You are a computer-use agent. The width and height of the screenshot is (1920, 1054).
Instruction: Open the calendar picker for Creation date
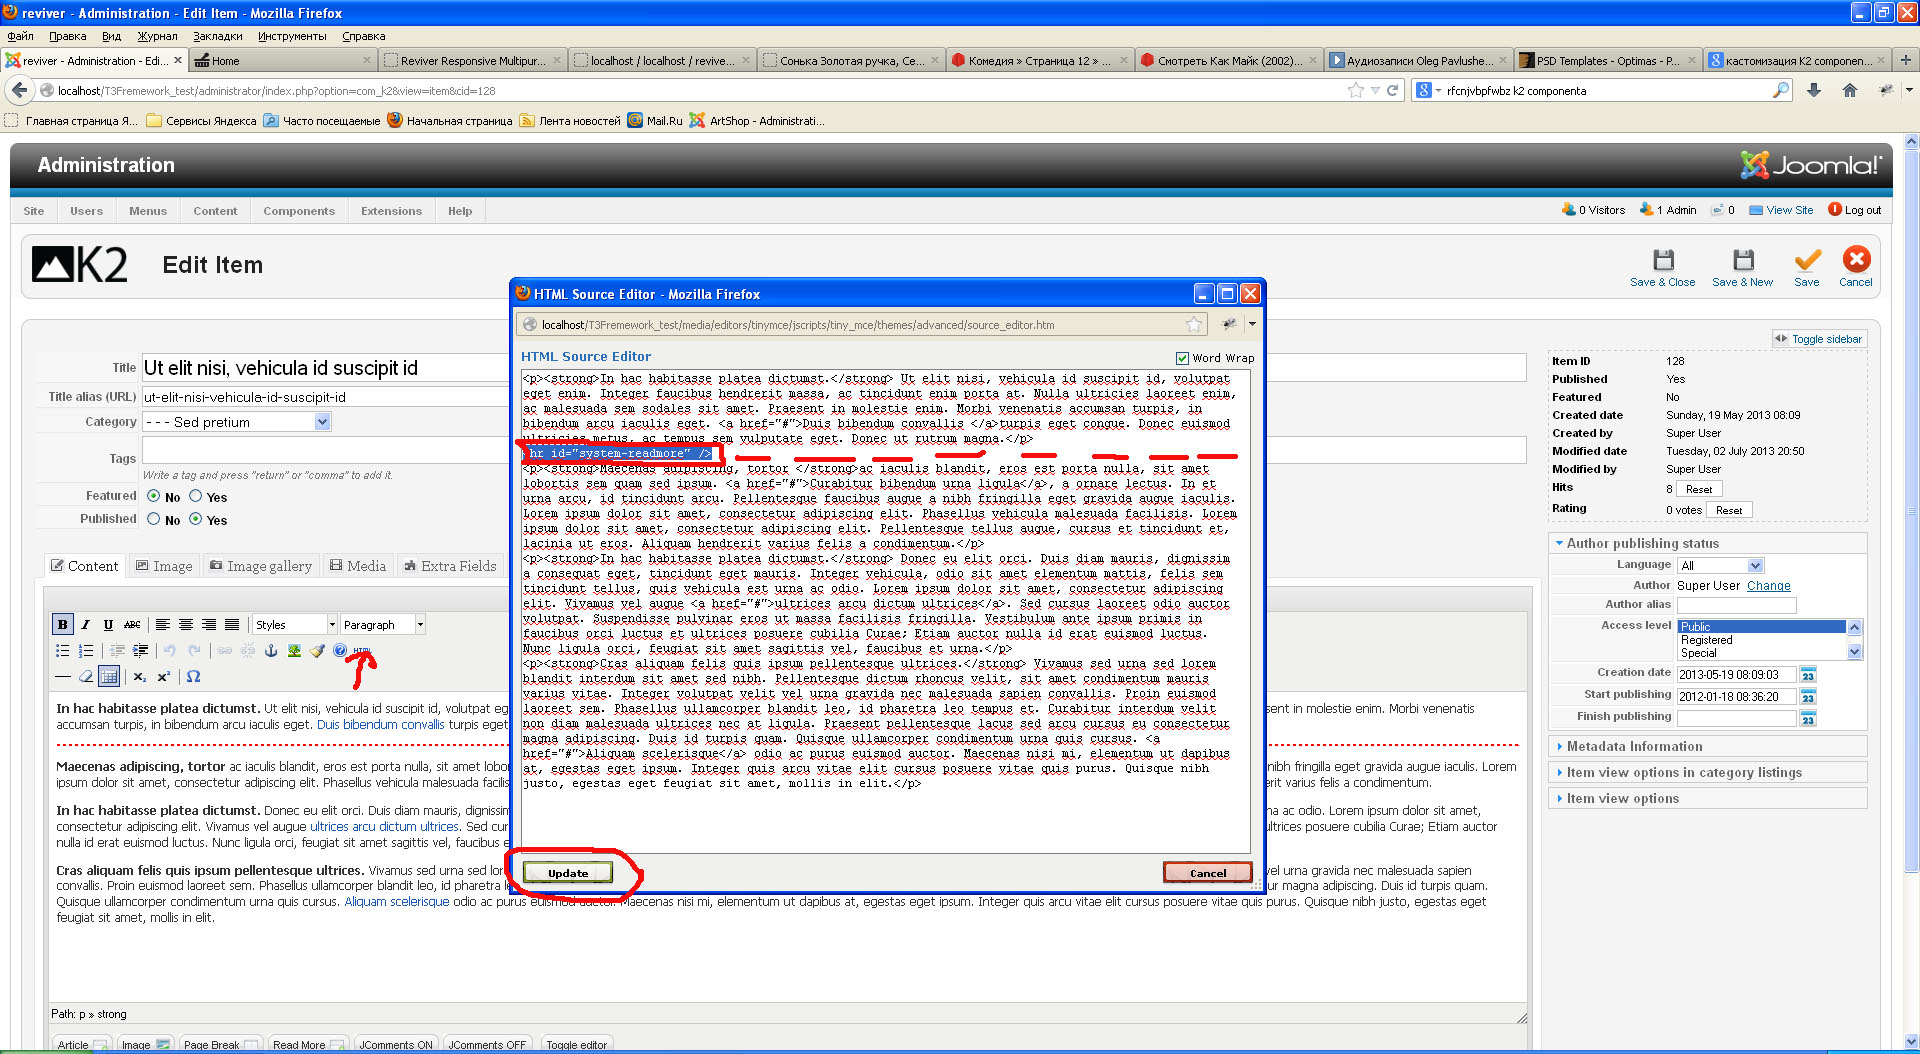coord(1808,675)
